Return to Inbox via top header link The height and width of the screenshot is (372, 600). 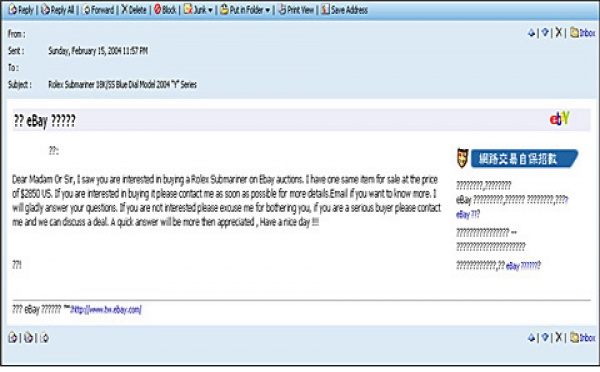point(583,33)
